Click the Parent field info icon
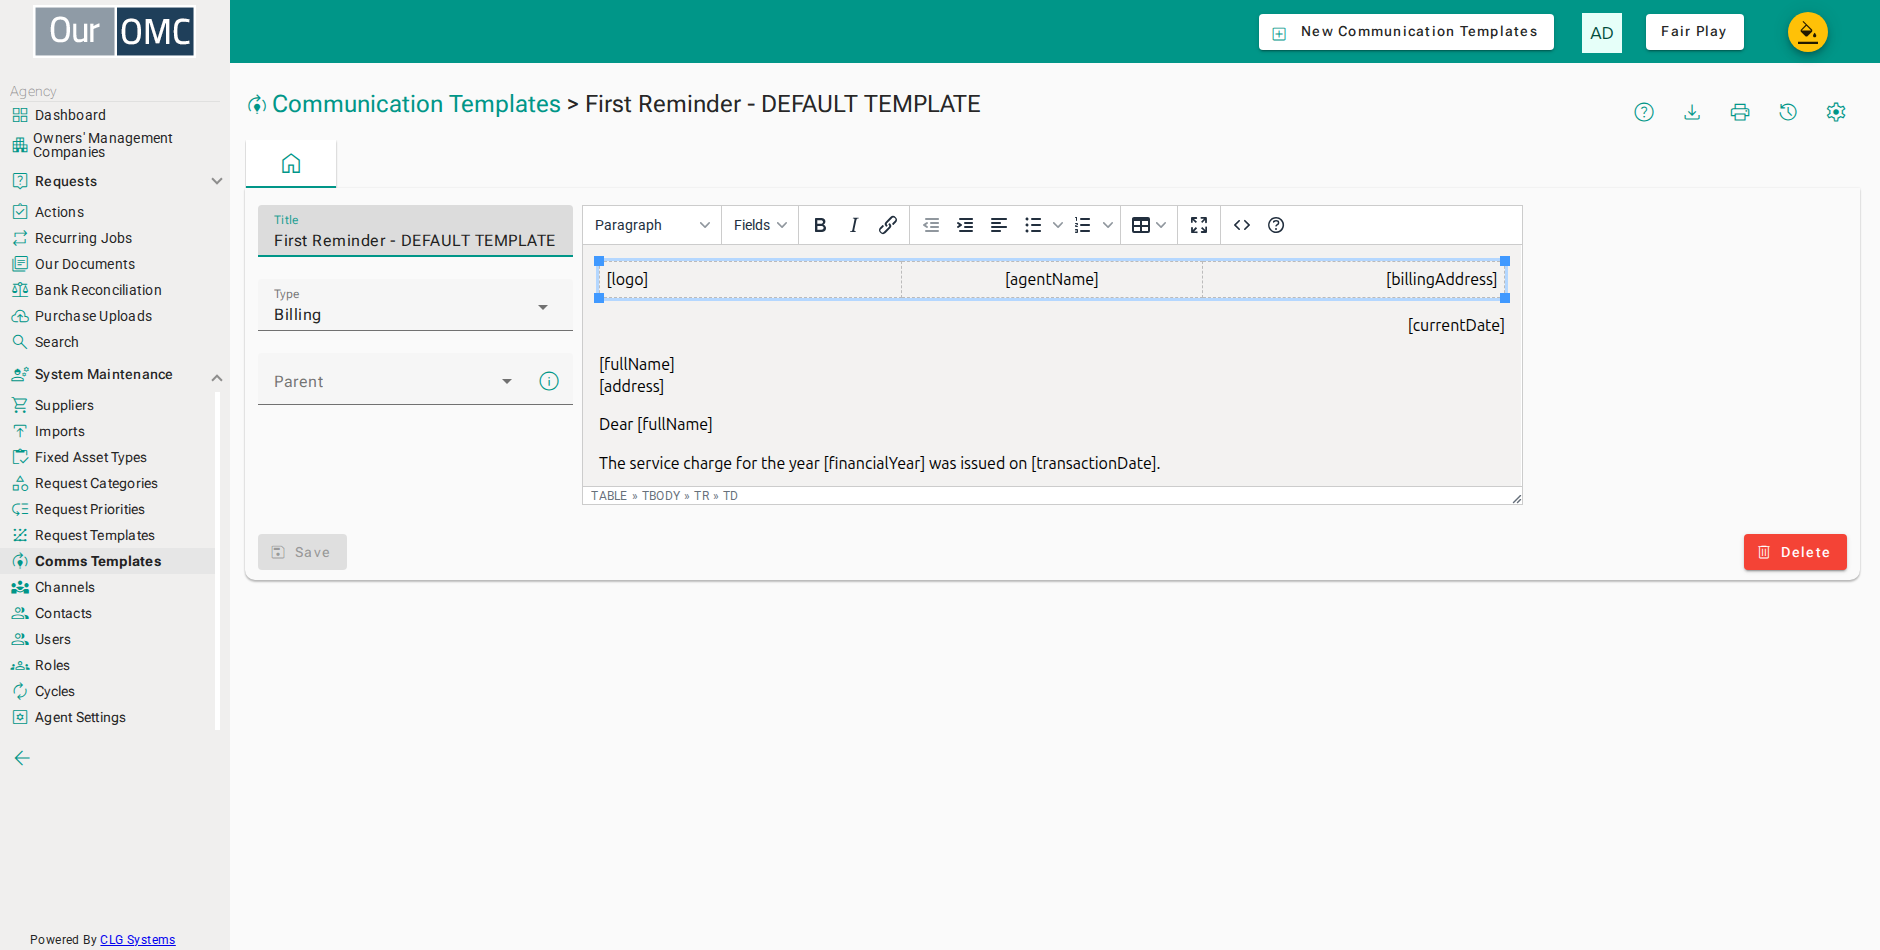The height and width of the screenshot is (950, 1880). (x=549, y=381)
